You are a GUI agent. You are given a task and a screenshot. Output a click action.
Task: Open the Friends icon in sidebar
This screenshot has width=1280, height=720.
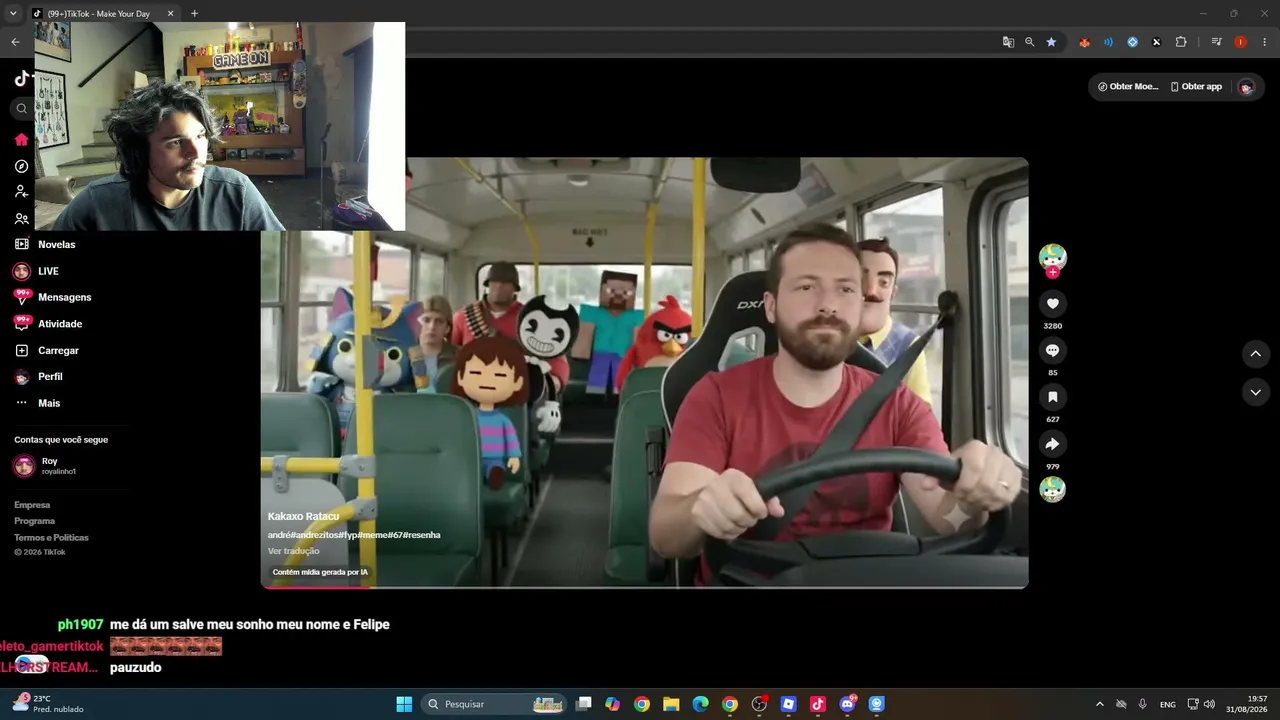(x=21, y=218)
